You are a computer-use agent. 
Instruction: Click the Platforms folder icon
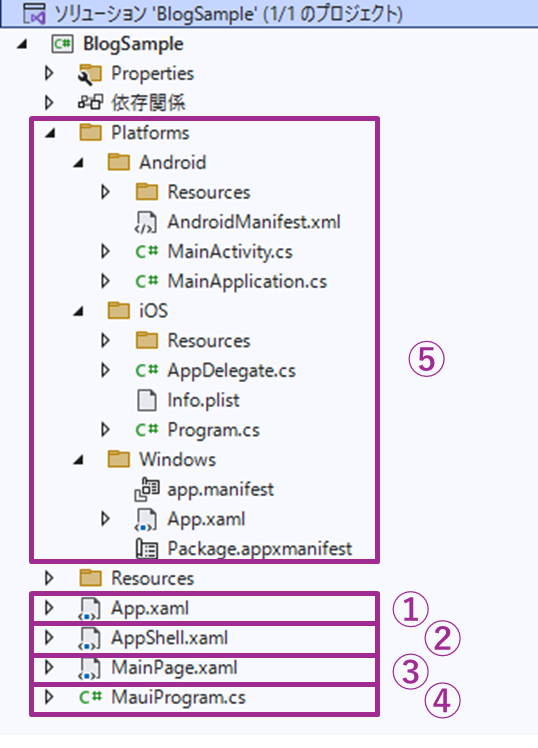pos(90,133)
